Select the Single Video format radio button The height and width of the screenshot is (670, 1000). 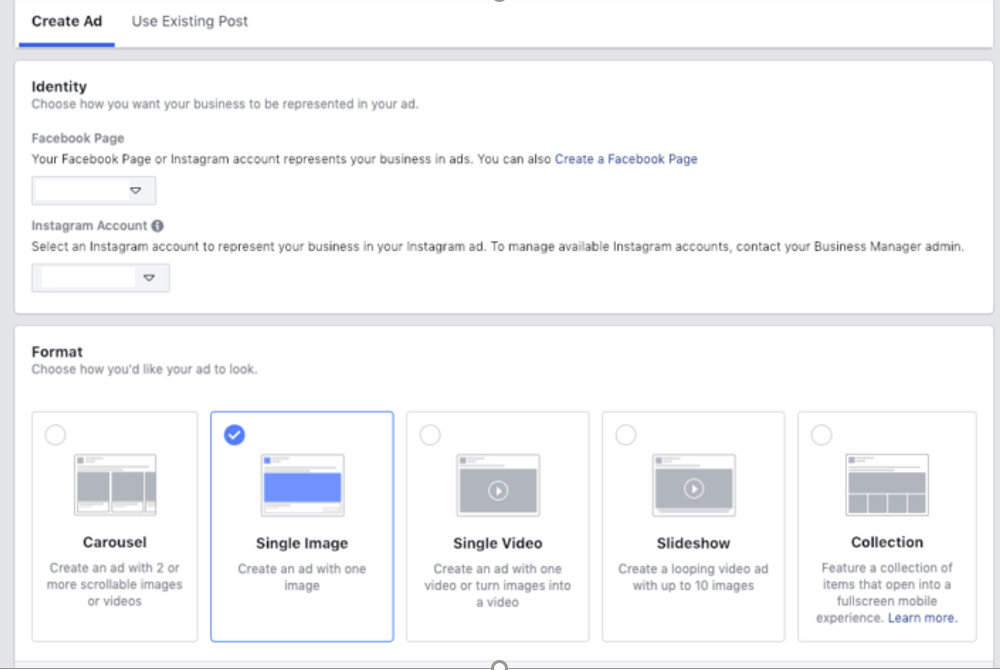[x=430, y=434]
